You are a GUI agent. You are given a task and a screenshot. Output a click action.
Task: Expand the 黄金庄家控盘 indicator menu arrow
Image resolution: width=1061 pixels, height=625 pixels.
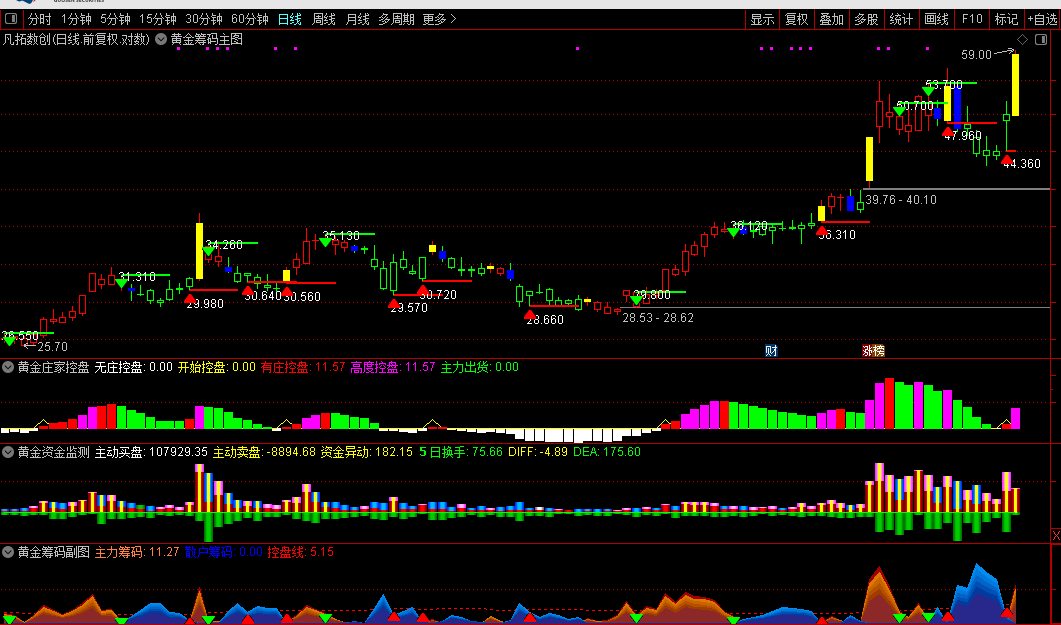pyautogui.click(x=8, y=367)
